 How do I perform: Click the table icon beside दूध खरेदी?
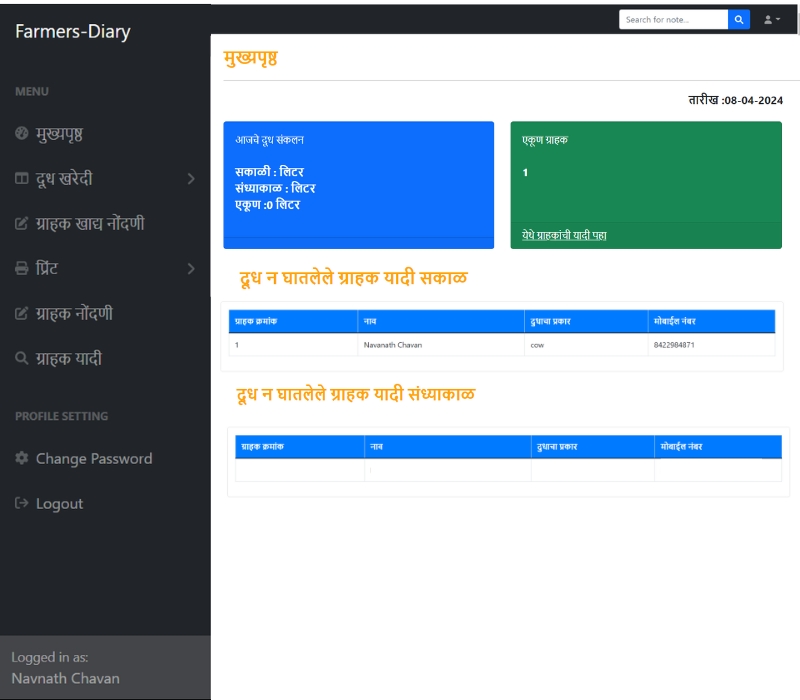22,179
